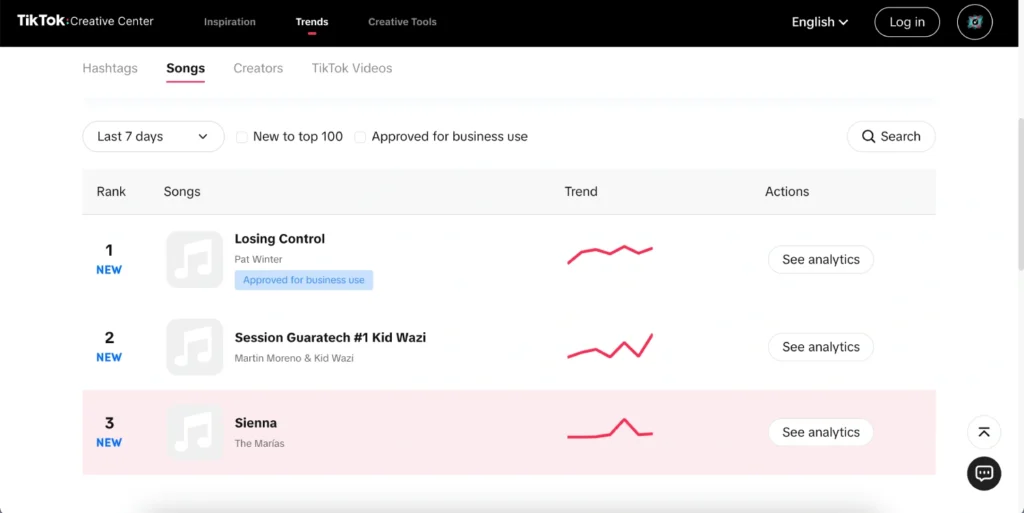Click the TikTok Creative Center logo
This screenshot has height=513, width=1024.
point(85,21)
